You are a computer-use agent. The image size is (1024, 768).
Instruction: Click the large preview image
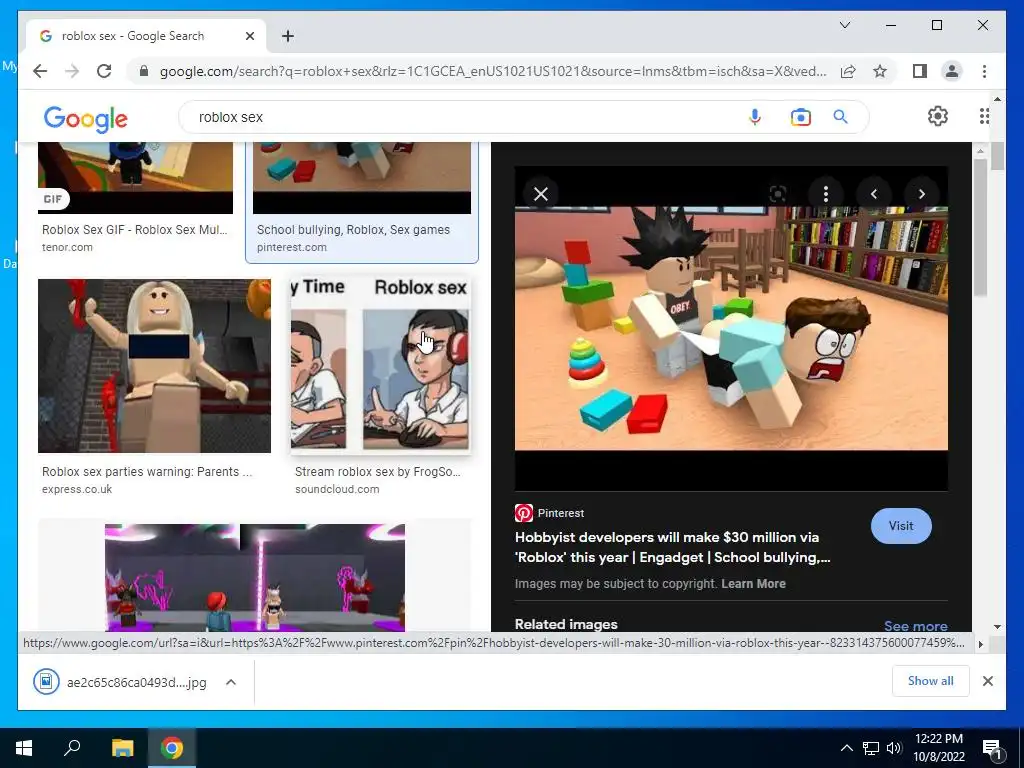click(x=731, y=328)
